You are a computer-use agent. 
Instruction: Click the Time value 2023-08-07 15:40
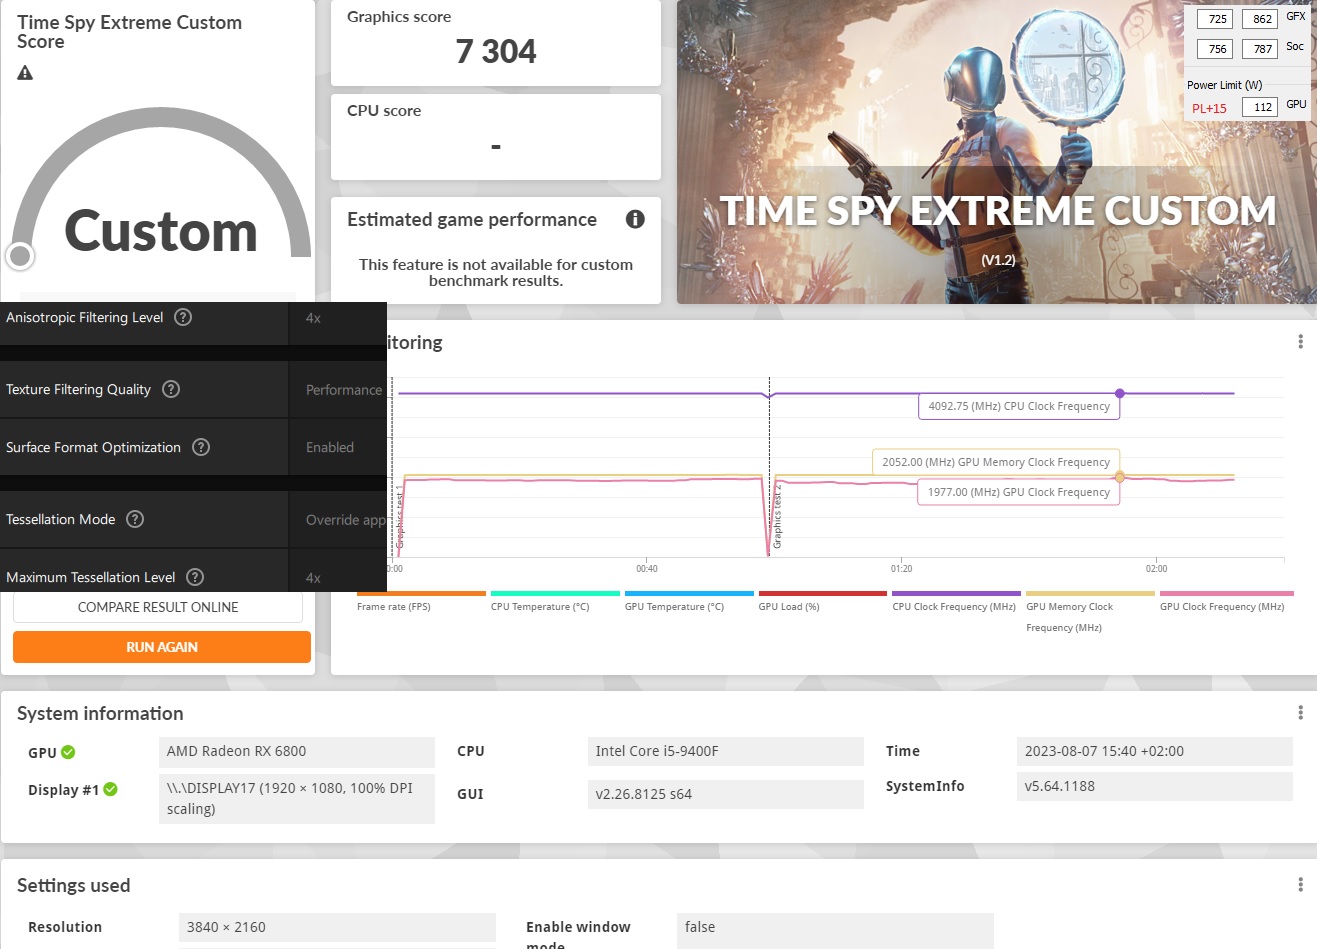click(1155, 752)
